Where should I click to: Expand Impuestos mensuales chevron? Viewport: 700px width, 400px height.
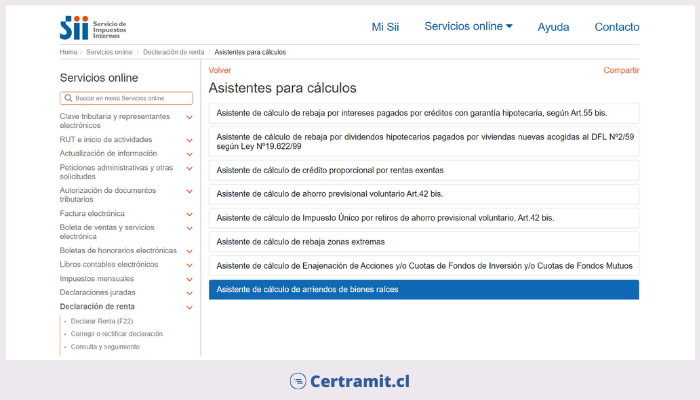[189, 279]
